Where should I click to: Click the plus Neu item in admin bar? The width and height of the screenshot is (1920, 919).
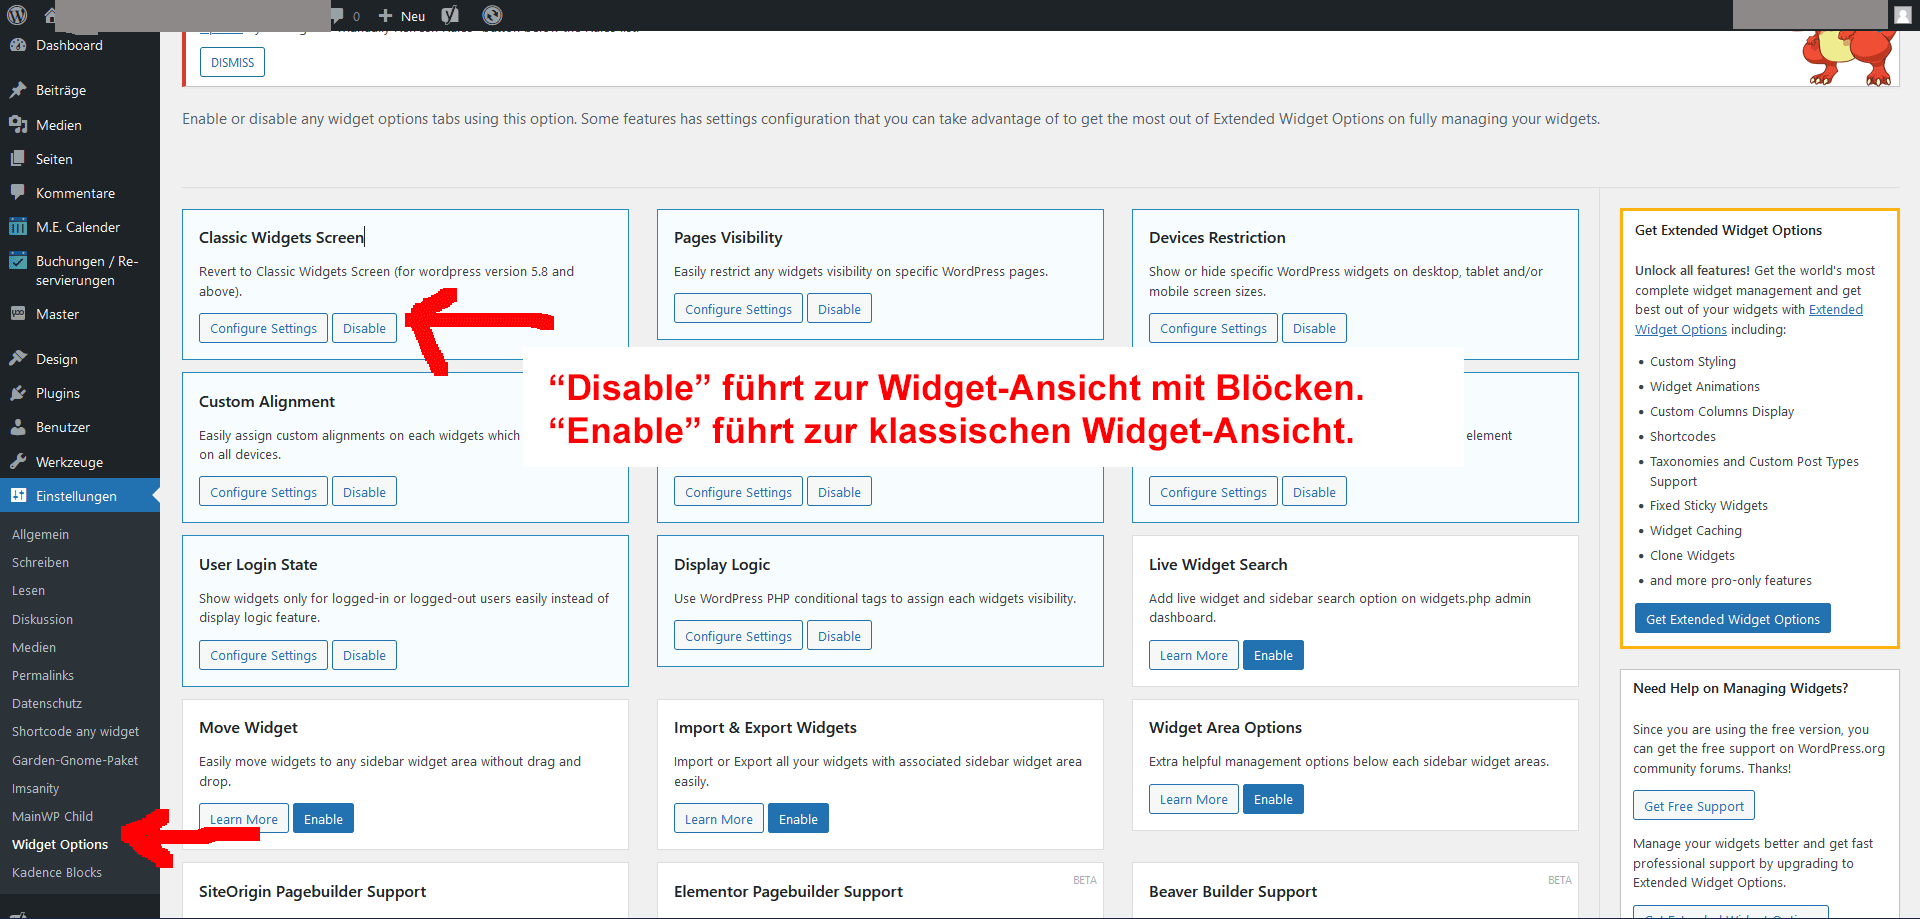point(402,16)
